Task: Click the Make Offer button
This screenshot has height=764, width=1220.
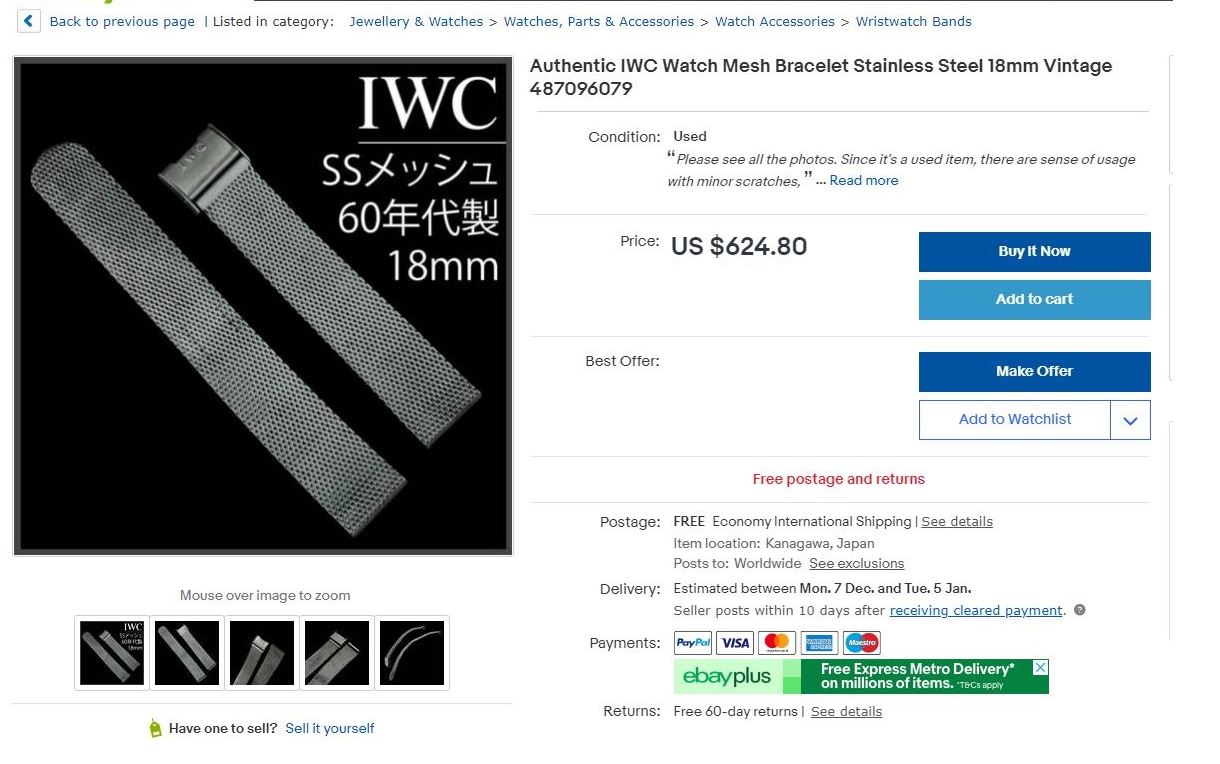Action: point(1034,371)
